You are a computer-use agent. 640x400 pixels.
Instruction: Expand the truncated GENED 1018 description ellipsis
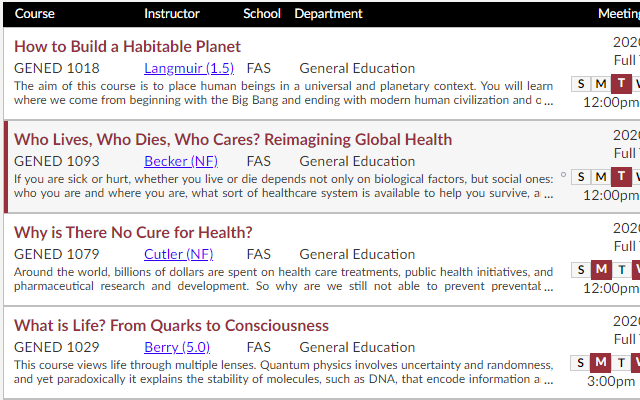click(x=549, y=102)
